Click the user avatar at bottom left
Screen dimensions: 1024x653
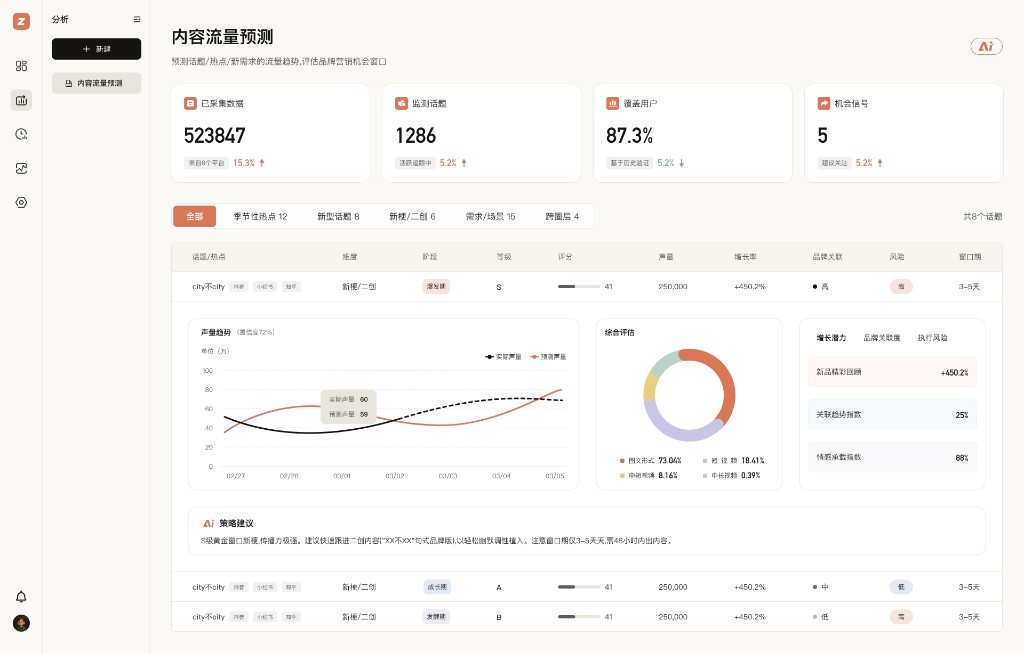[x=21, y=623]
